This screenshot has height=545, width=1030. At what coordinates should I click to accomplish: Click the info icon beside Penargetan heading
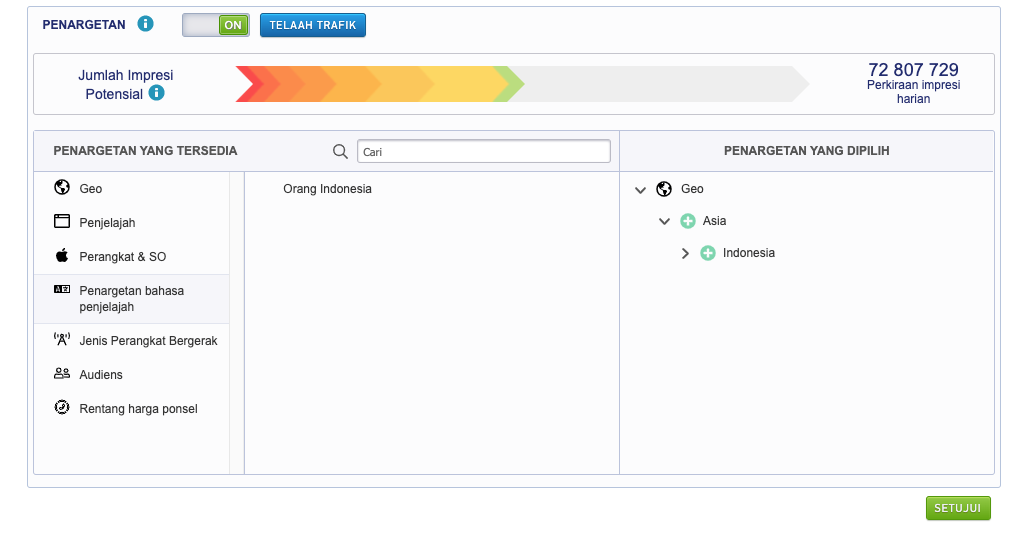coord(146,24)
